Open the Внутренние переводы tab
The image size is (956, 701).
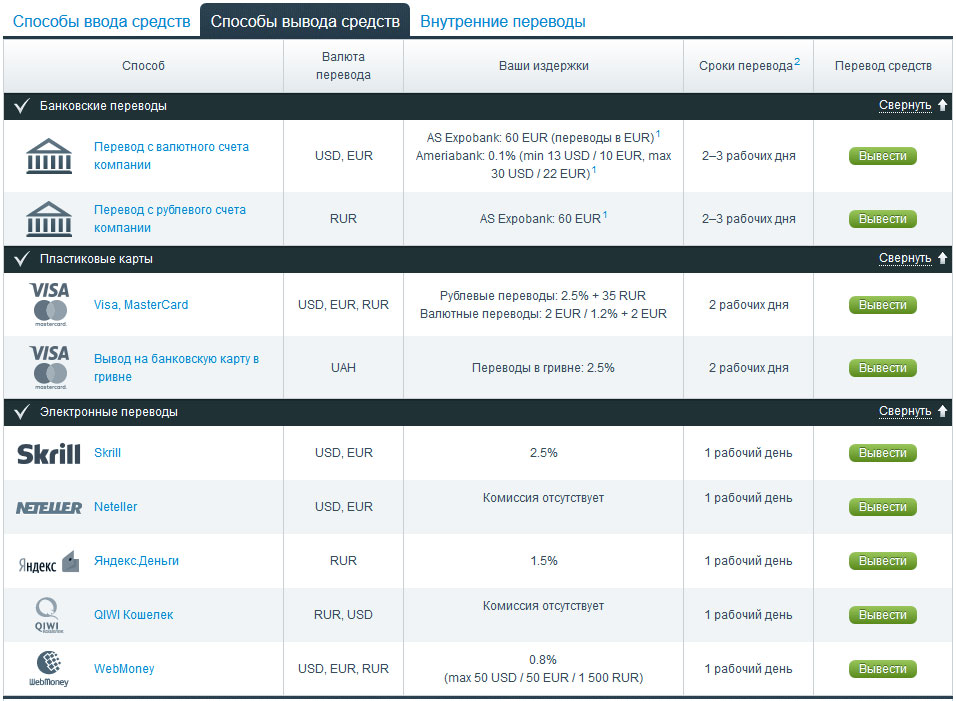(502, 21)
